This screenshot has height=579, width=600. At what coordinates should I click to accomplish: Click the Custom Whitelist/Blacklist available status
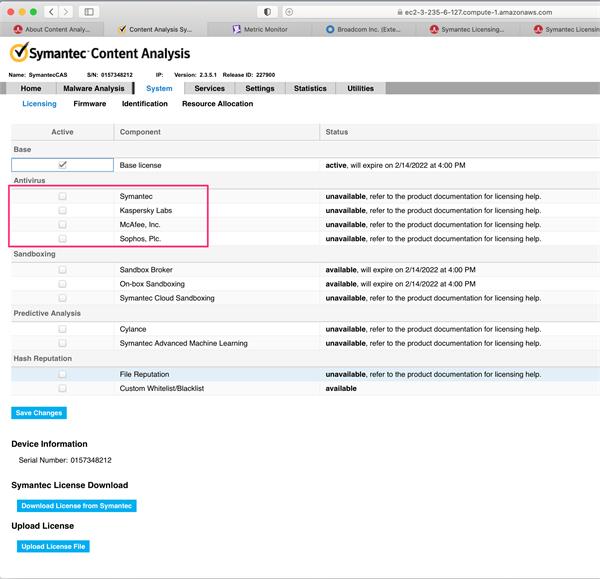point(341,388)
